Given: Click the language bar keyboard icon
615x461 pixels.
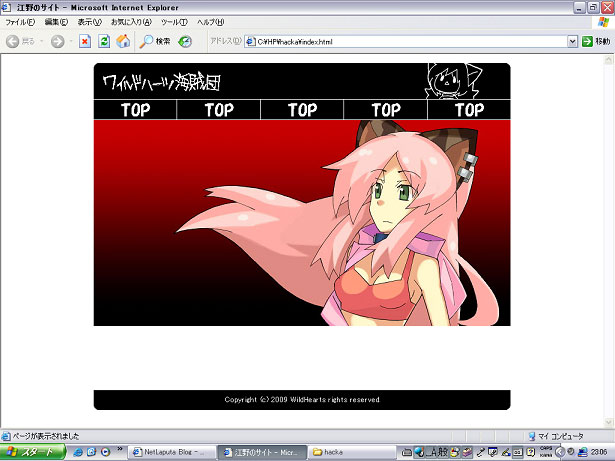Looking at the screenshot, I should [407, 452].
